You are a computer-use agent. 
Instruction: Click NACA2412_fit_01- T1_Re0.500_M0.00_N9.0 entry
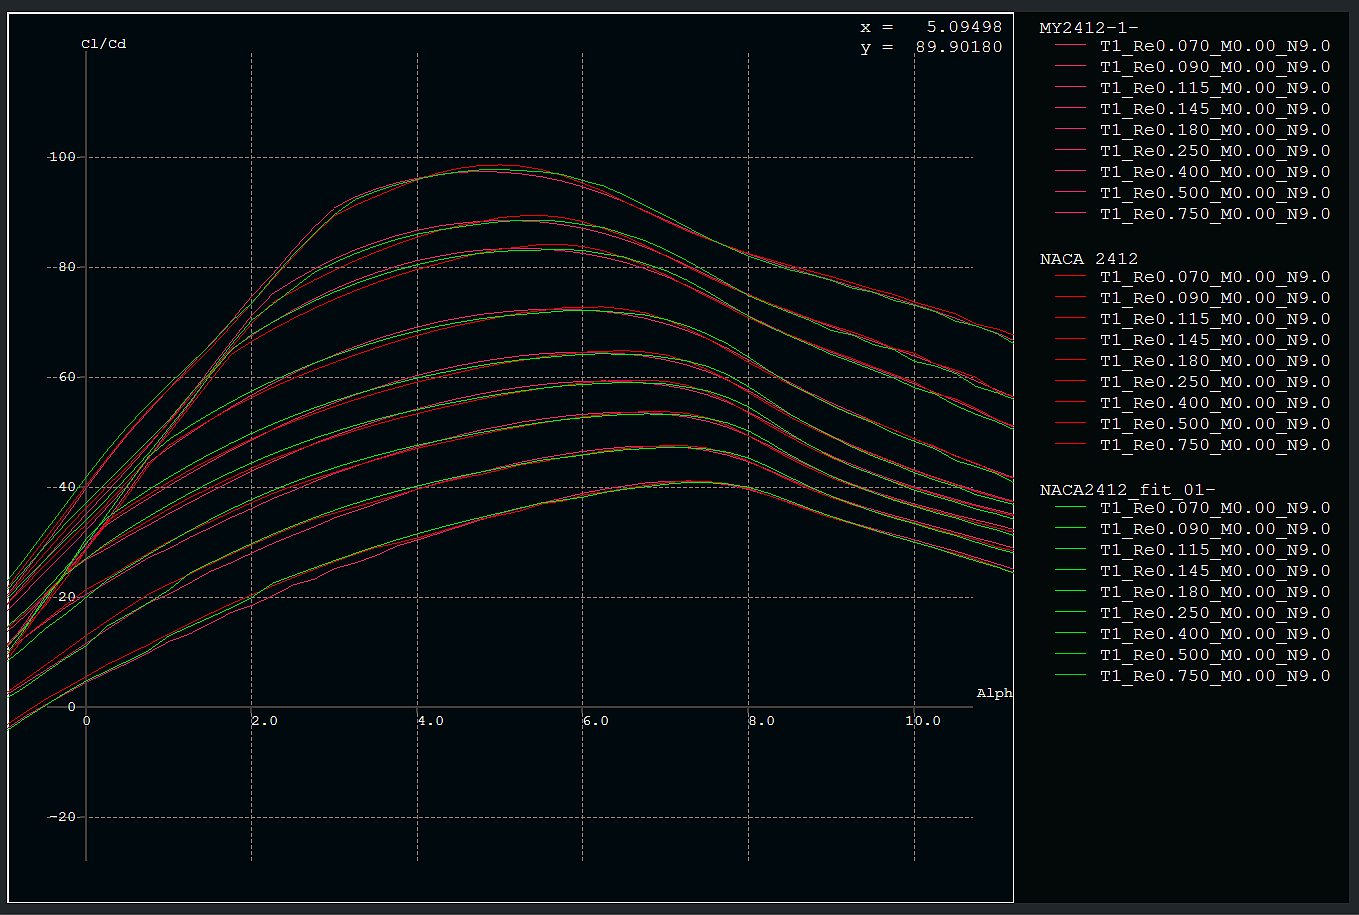click(x=1193, y=655)
